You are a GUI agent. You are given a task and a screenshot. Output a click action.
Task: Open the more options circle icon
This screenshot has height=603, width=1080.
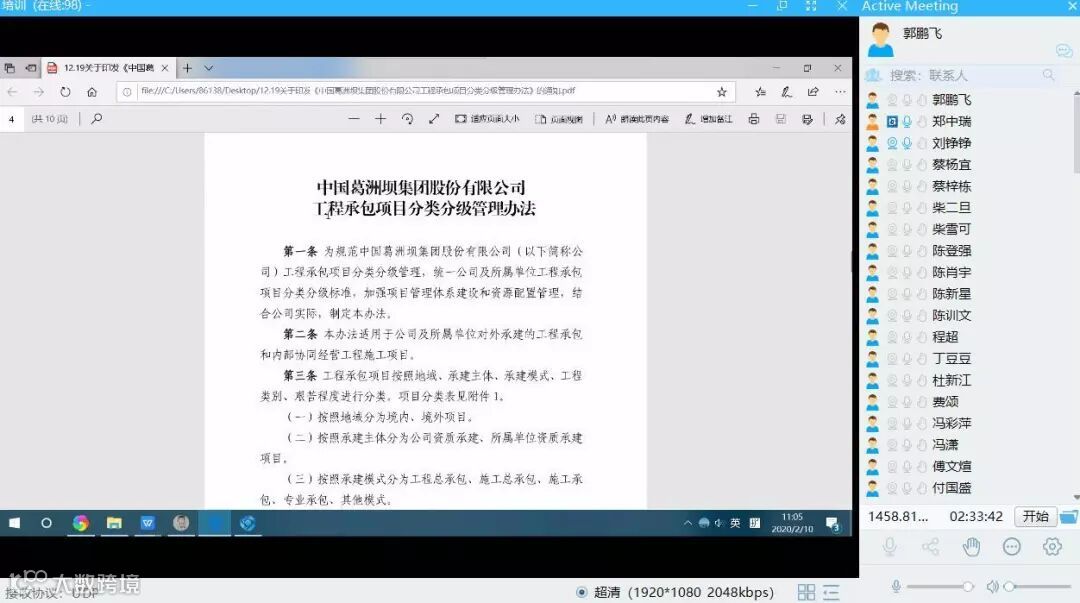1012,547
